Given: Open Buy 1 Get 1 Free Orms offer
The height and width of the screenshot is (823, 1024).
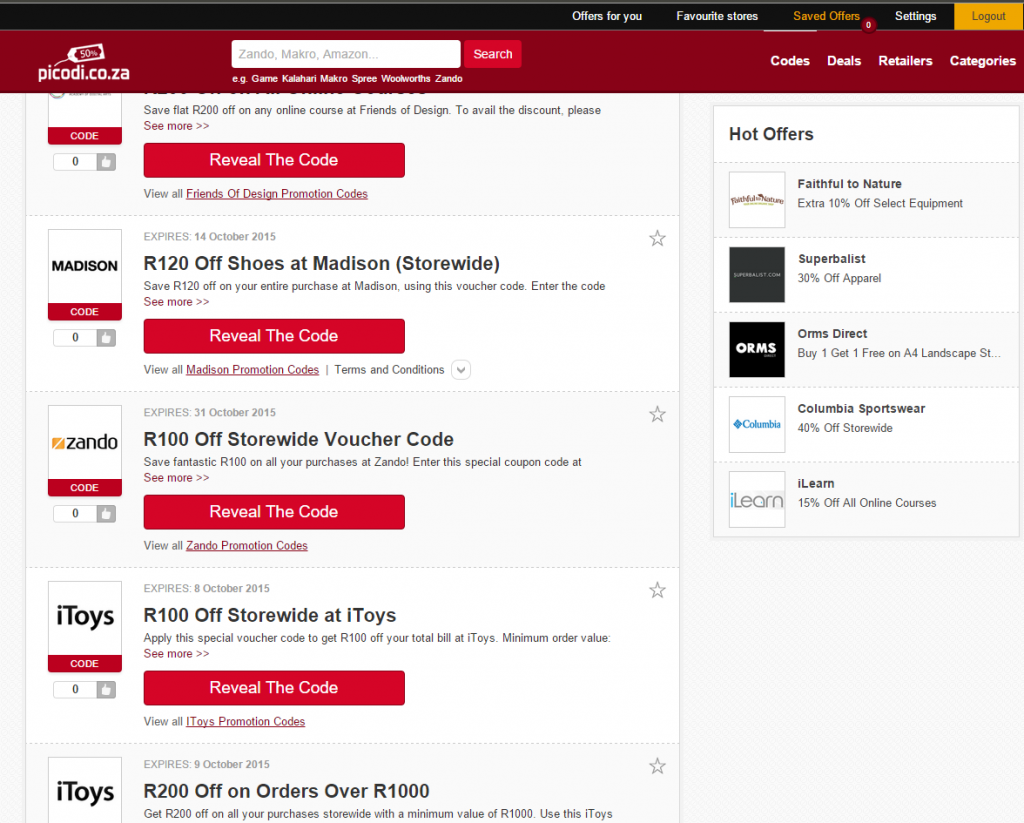Looking at the screenshot, I should coord(899,353).
